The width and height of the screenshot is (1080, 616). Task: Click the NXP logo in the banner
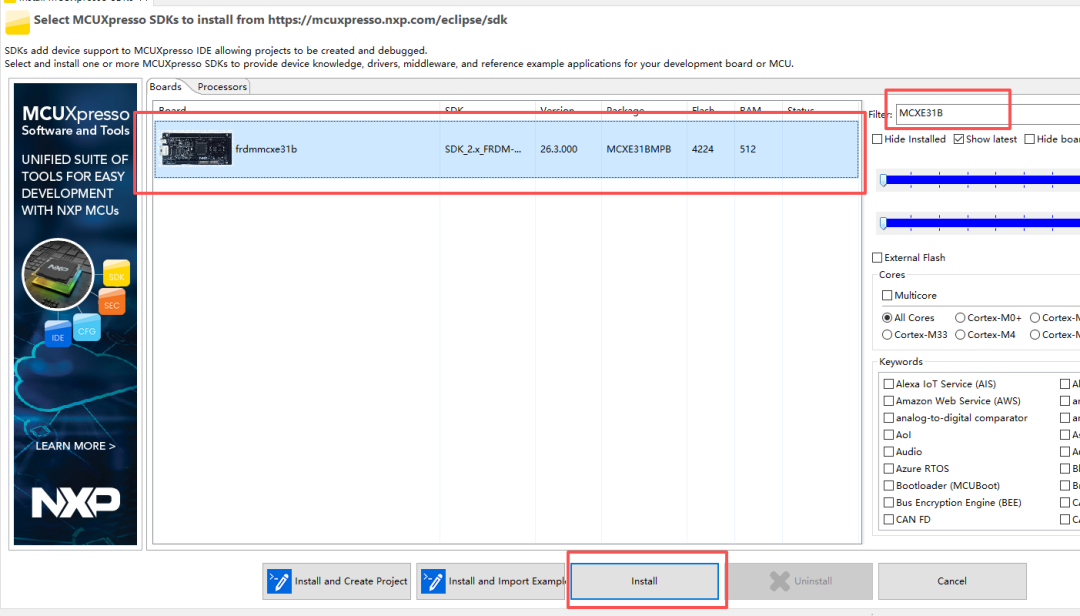76,502
